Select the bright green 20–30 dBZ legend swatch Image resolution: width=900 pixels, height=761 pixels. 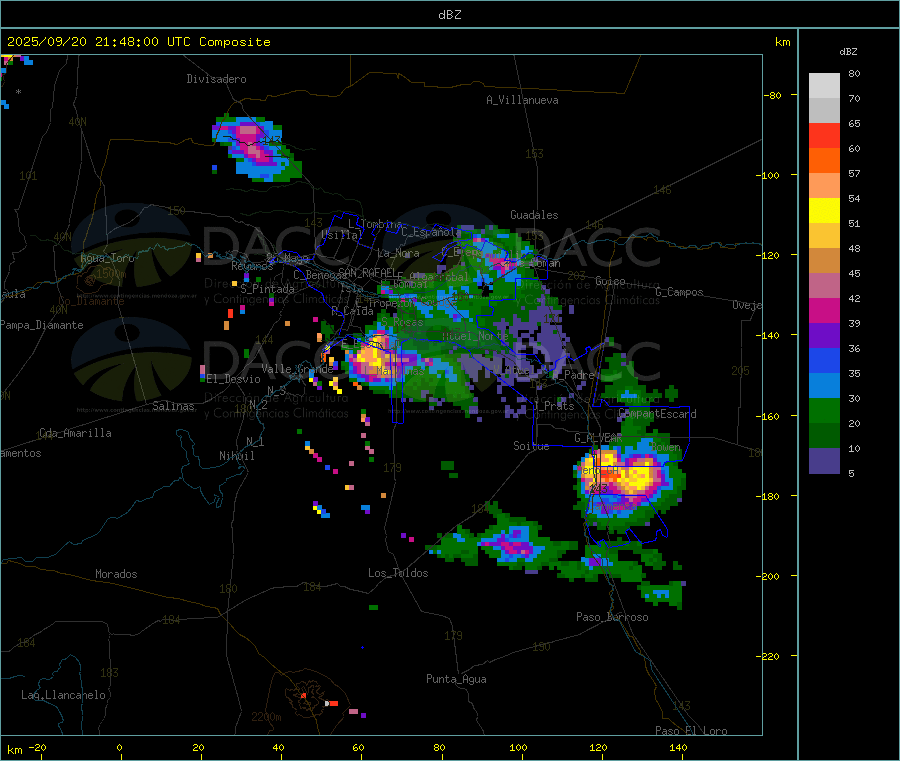click(824, 410)
